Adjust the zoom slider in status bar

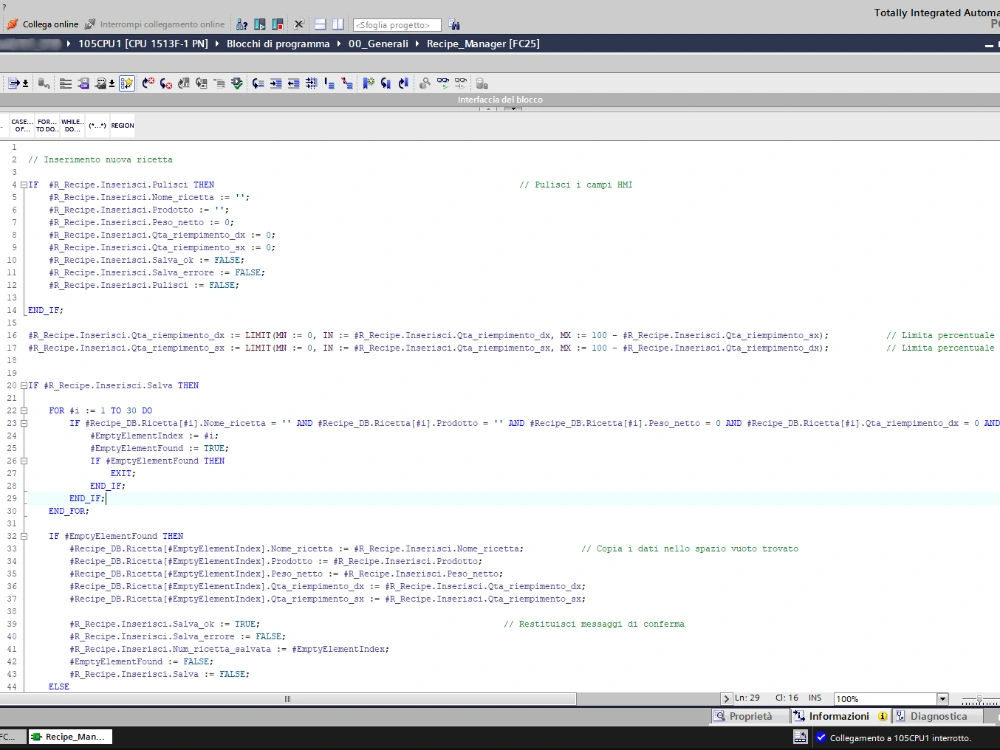980,699
